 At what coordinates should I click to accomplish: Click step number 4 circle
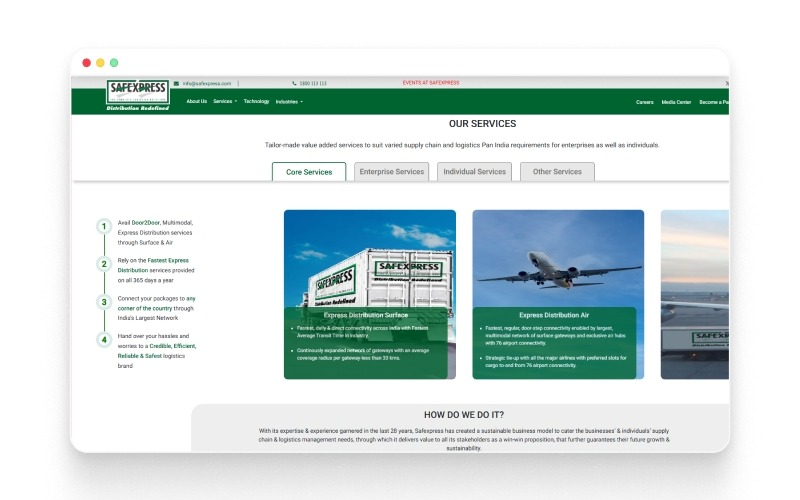(x=104, y=340)
